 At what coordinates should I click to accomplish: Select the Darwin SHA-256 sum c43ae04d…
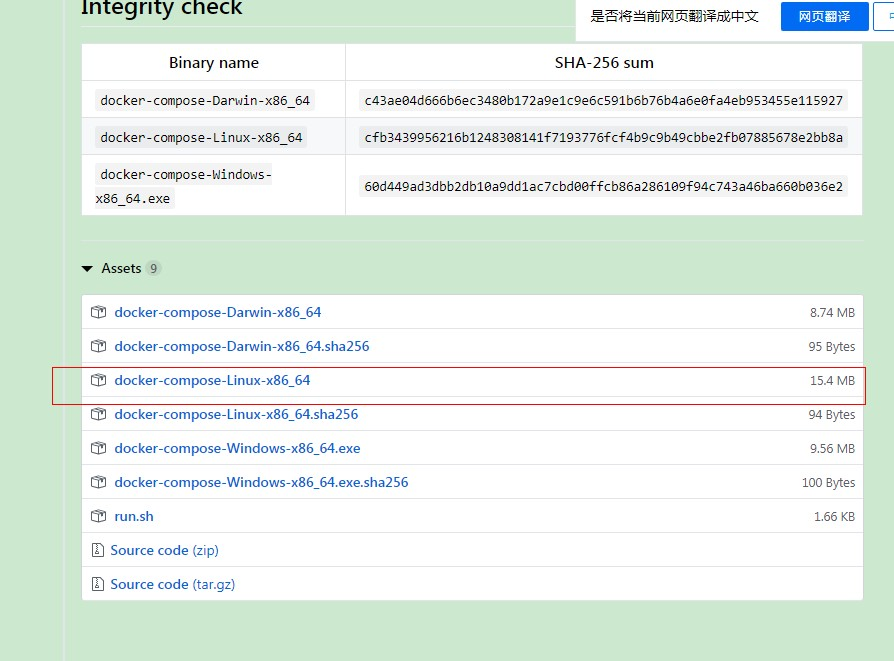[603, 100]
